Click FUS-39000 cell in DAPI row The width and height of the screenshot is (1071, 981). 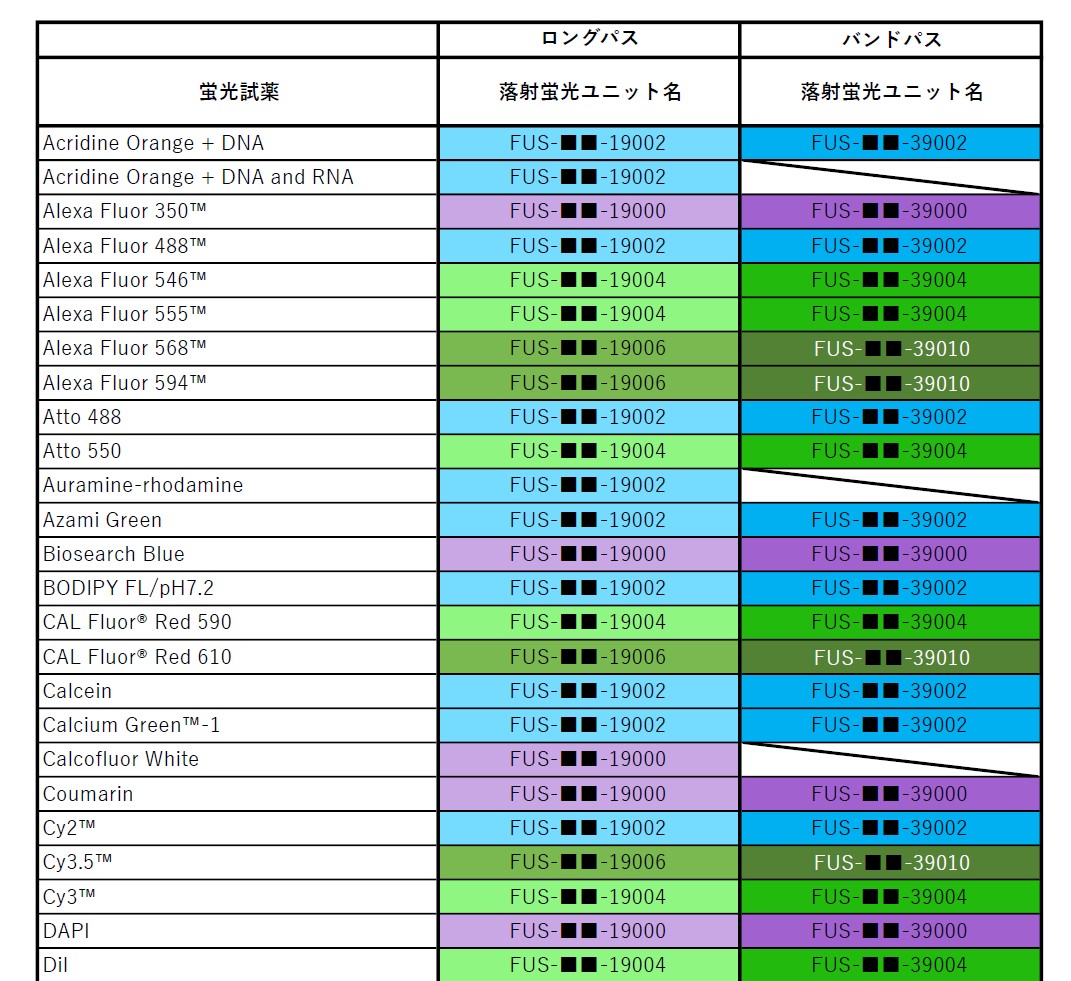(x=891, y=930)
